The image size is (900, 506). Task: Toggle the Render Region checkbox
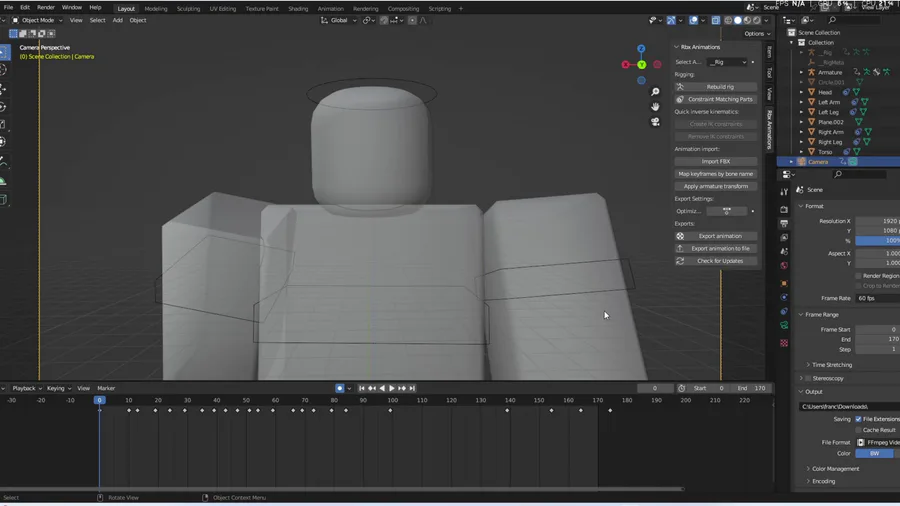point(859,276)
